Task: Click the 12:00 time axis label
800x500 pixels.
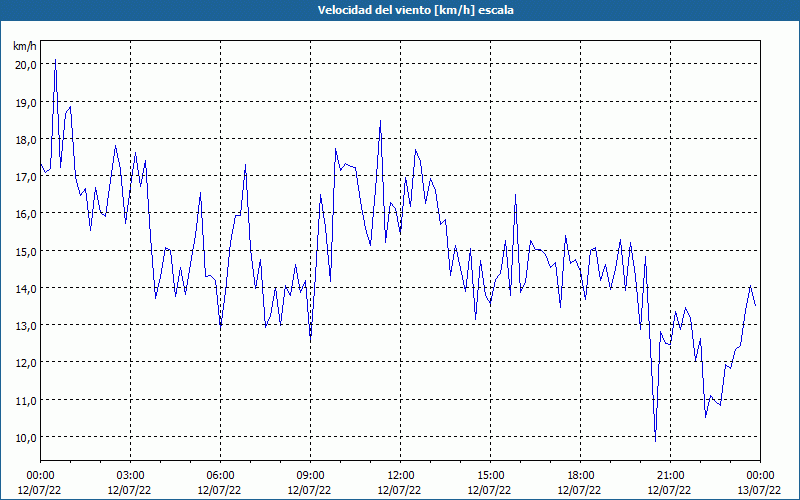Action: pos(401,476)
